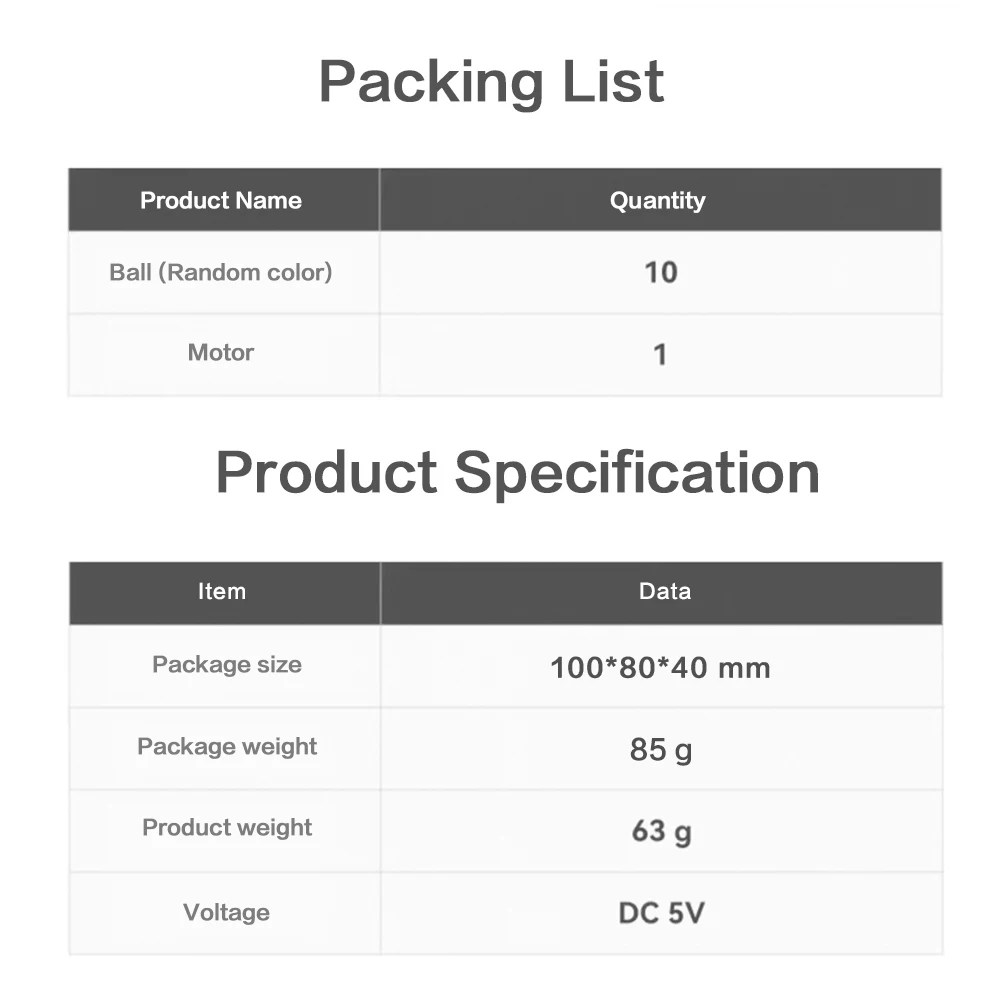
Task: Click the 'Ball (Random color)' cell
Action: (x=221, y=272)
